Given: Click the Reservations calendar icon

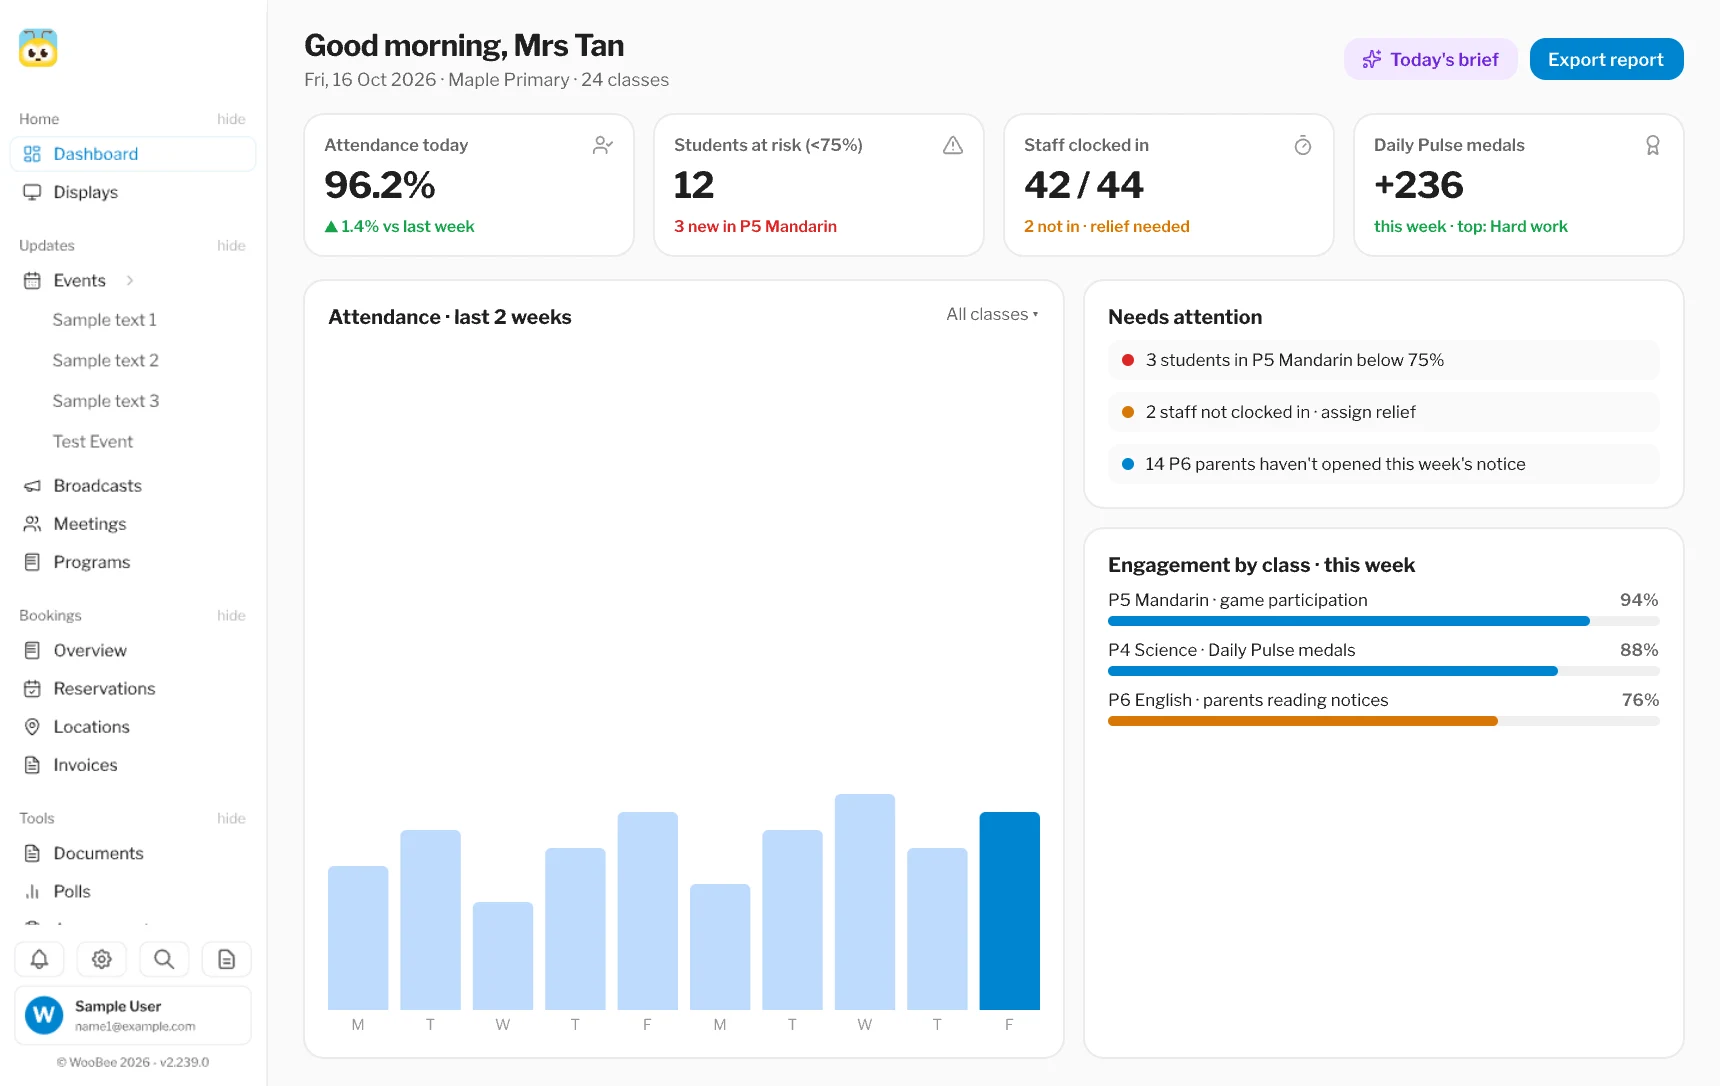Looking at the screenshot, I should pos(32,689).
